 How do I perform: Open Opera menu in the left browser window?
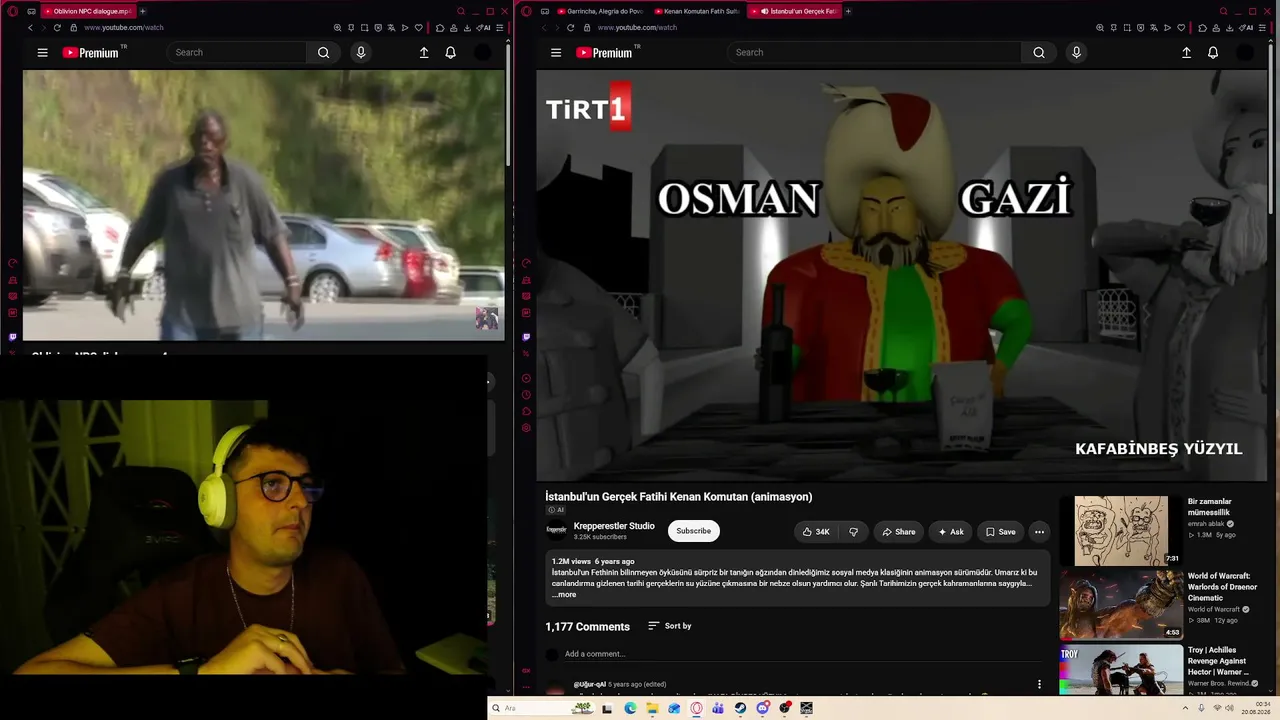tap(12, 11)
